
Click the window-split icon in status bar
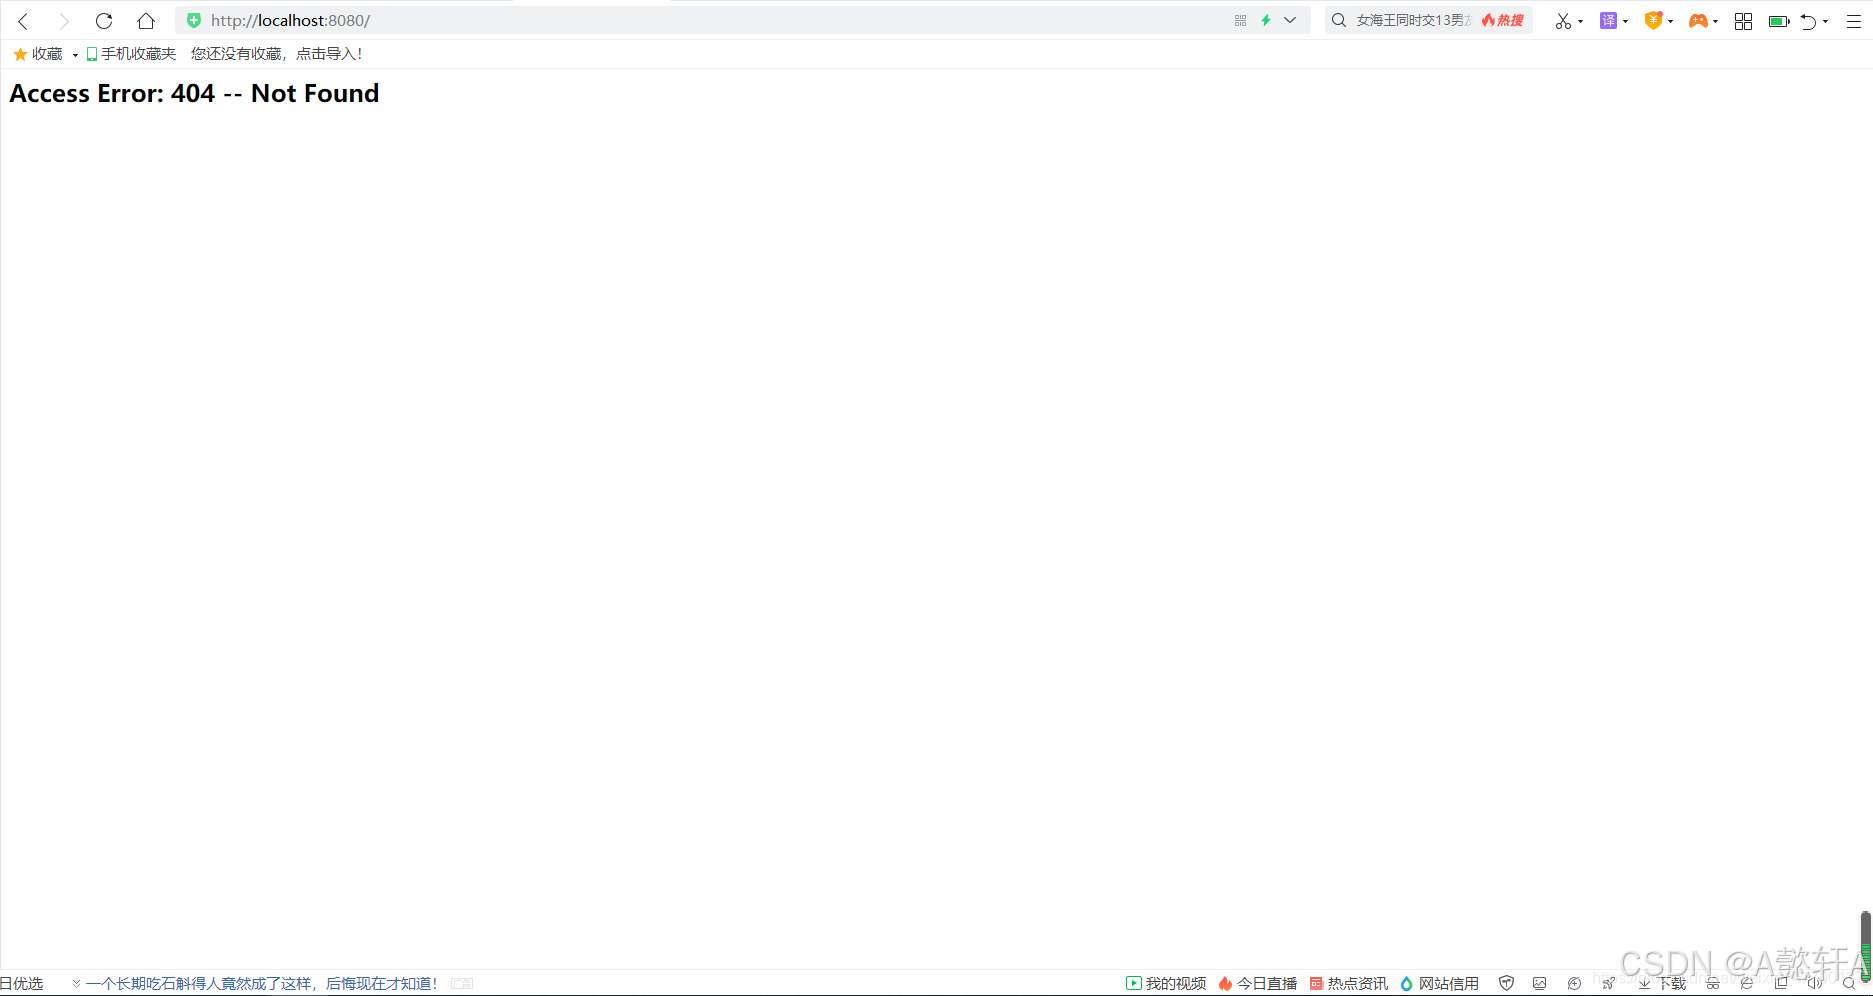[x=1781, y=984]
